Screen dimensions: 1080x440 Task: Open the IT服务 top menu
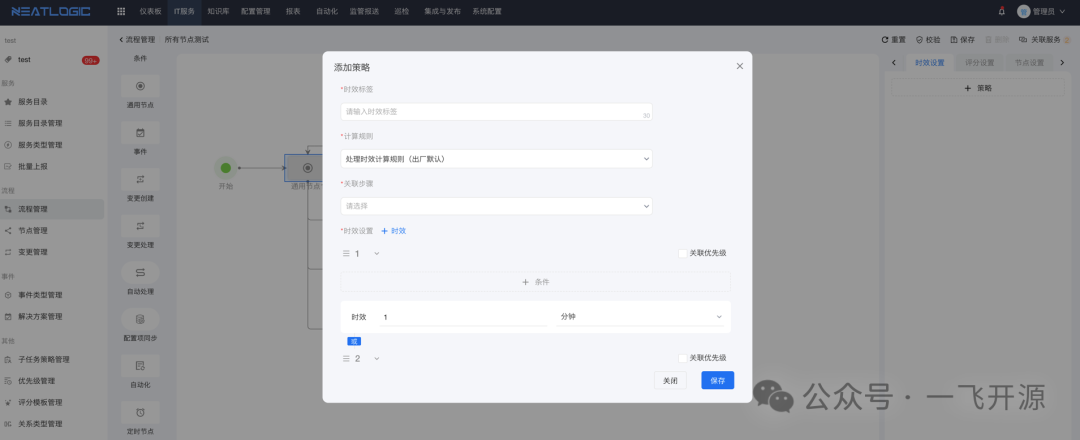pos(184,12)
